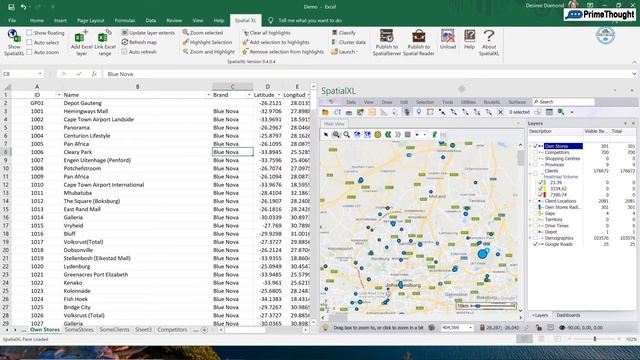Open the Page Layout ribbon tab
640x360 pixels.
pos(91,20)
